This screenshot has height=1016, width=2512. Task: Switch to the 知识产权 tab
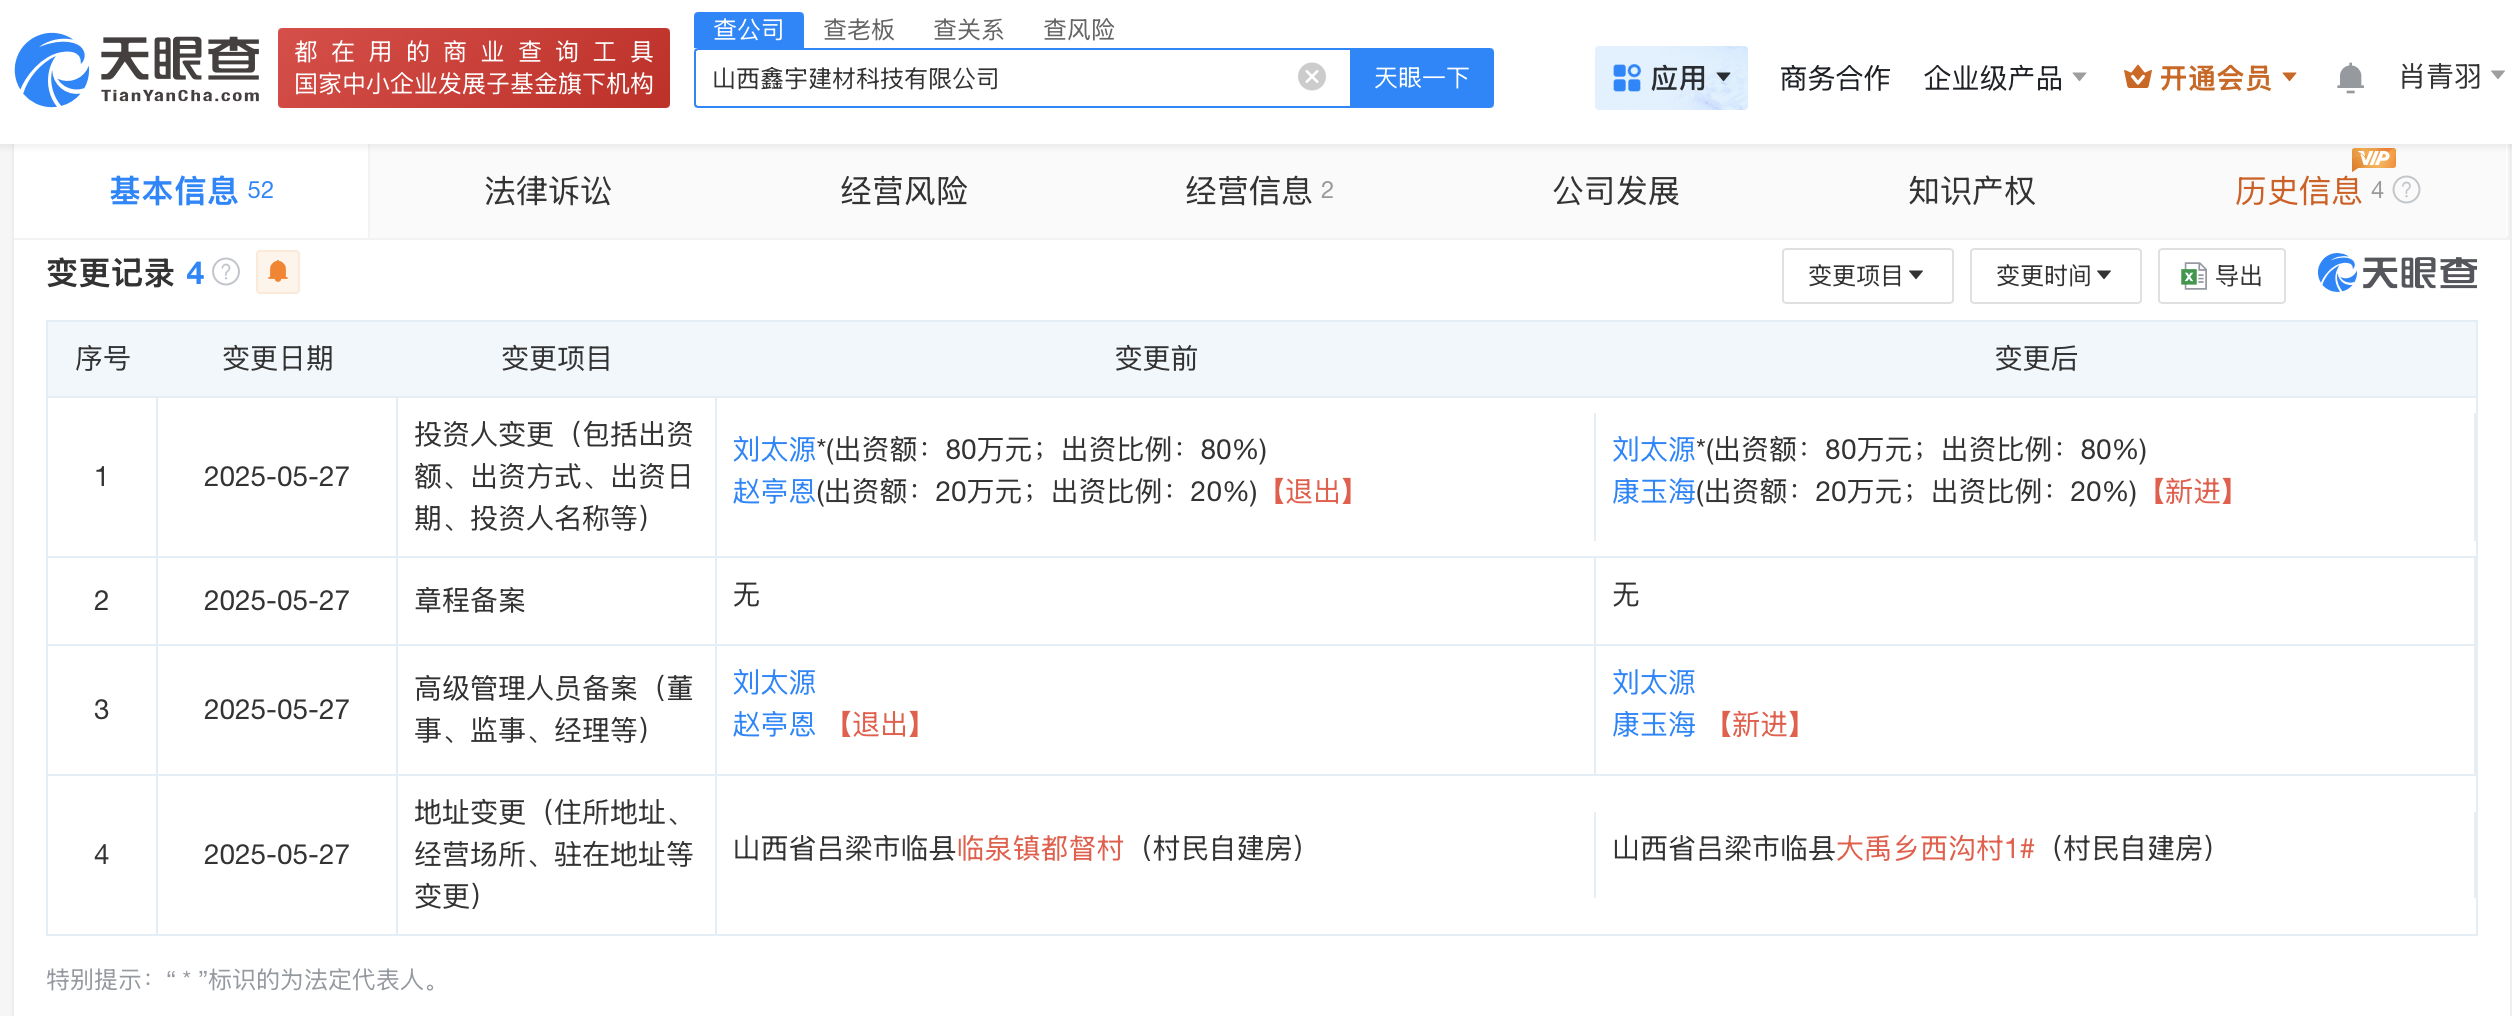pyautogui.click(x=1971, y=191)
